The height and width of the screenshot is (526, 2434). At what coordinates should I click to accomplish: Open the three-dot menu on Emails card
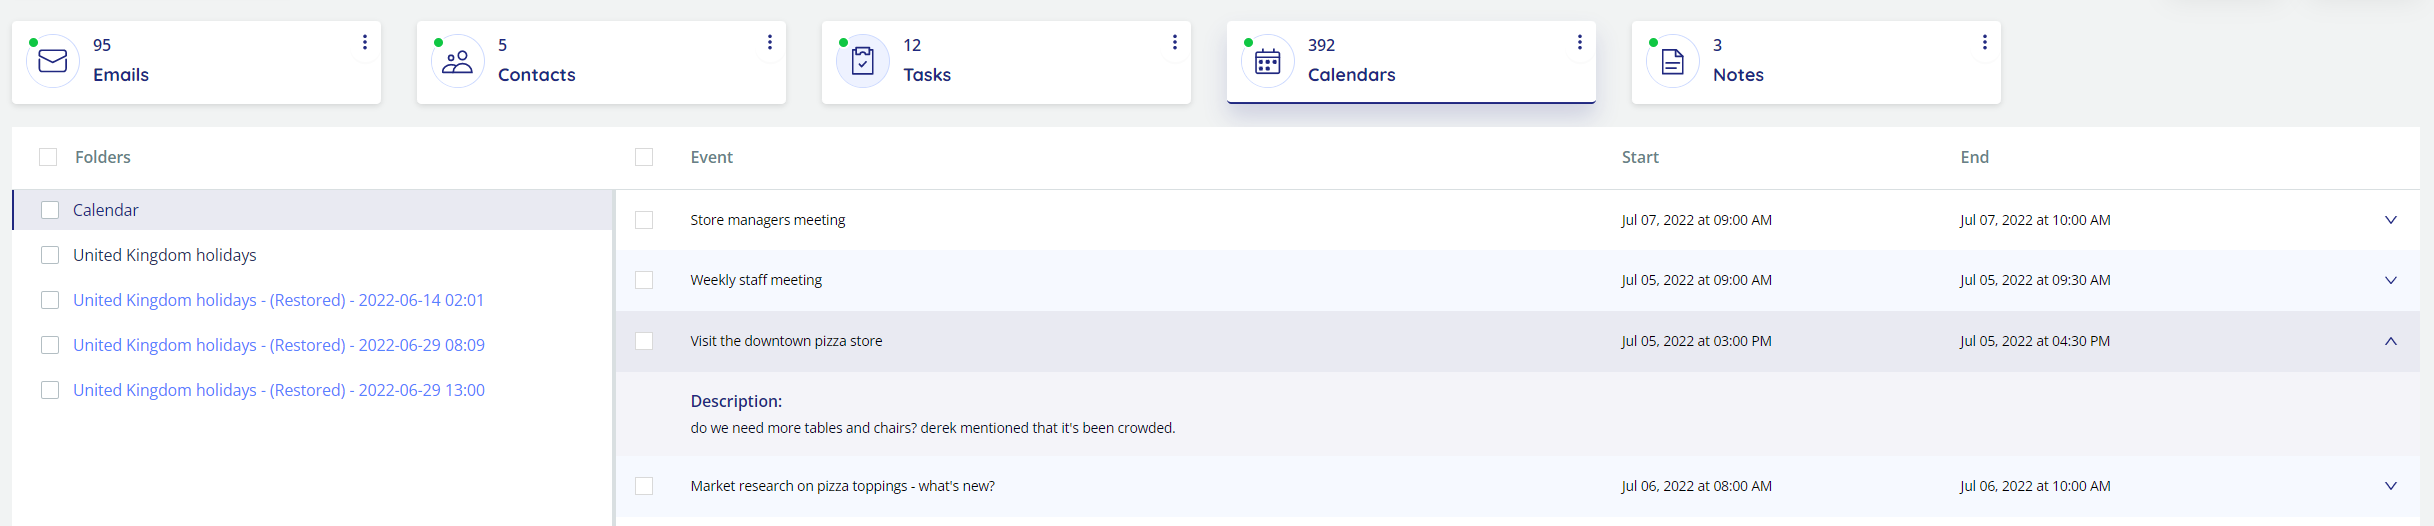pyautogui.click(x=365, y=42)
